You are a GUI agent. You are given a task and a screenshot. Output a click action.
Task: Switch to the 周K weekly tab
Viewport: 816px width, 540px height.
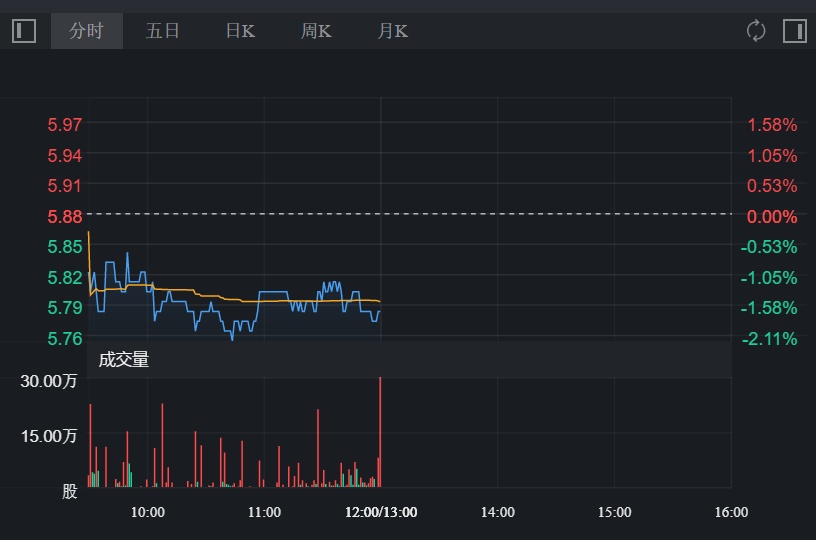coord(316,31)
